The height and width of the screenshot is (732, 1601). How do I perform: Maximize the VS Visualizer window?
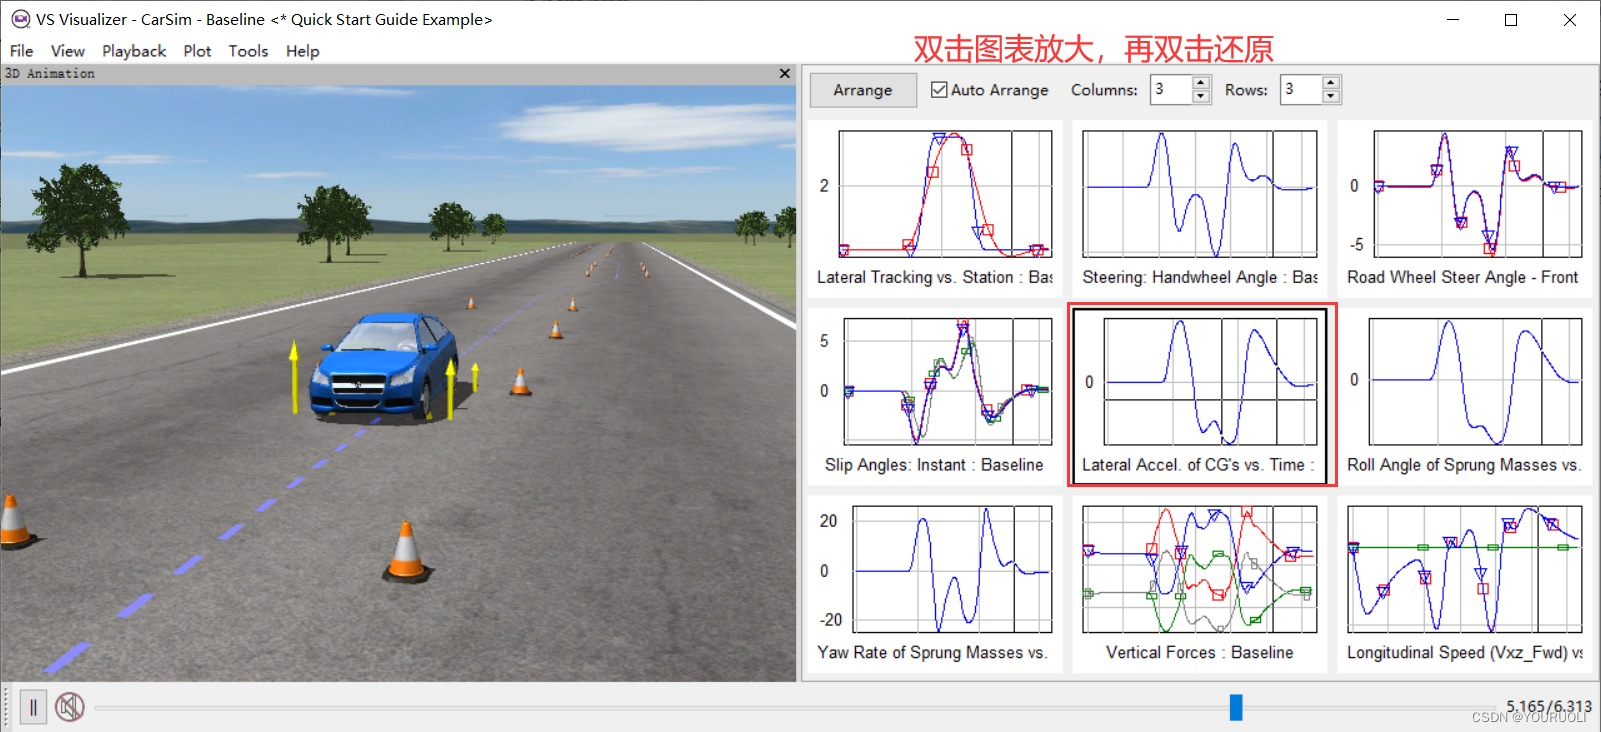(1511, 20)
